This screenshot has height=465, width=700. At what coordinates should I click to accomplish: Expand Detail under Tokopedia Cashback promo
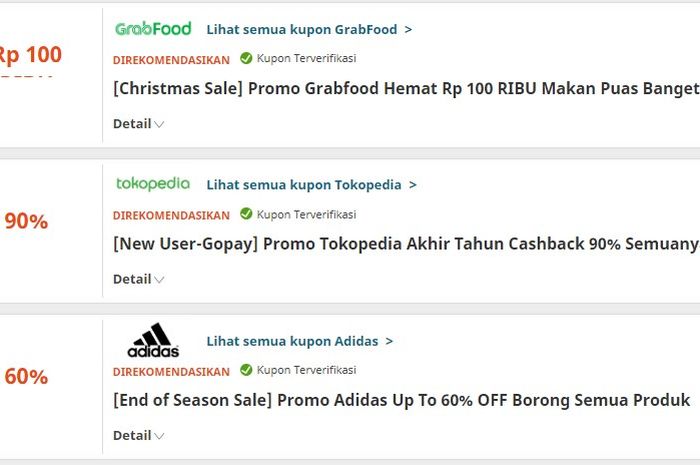[138, 279]
